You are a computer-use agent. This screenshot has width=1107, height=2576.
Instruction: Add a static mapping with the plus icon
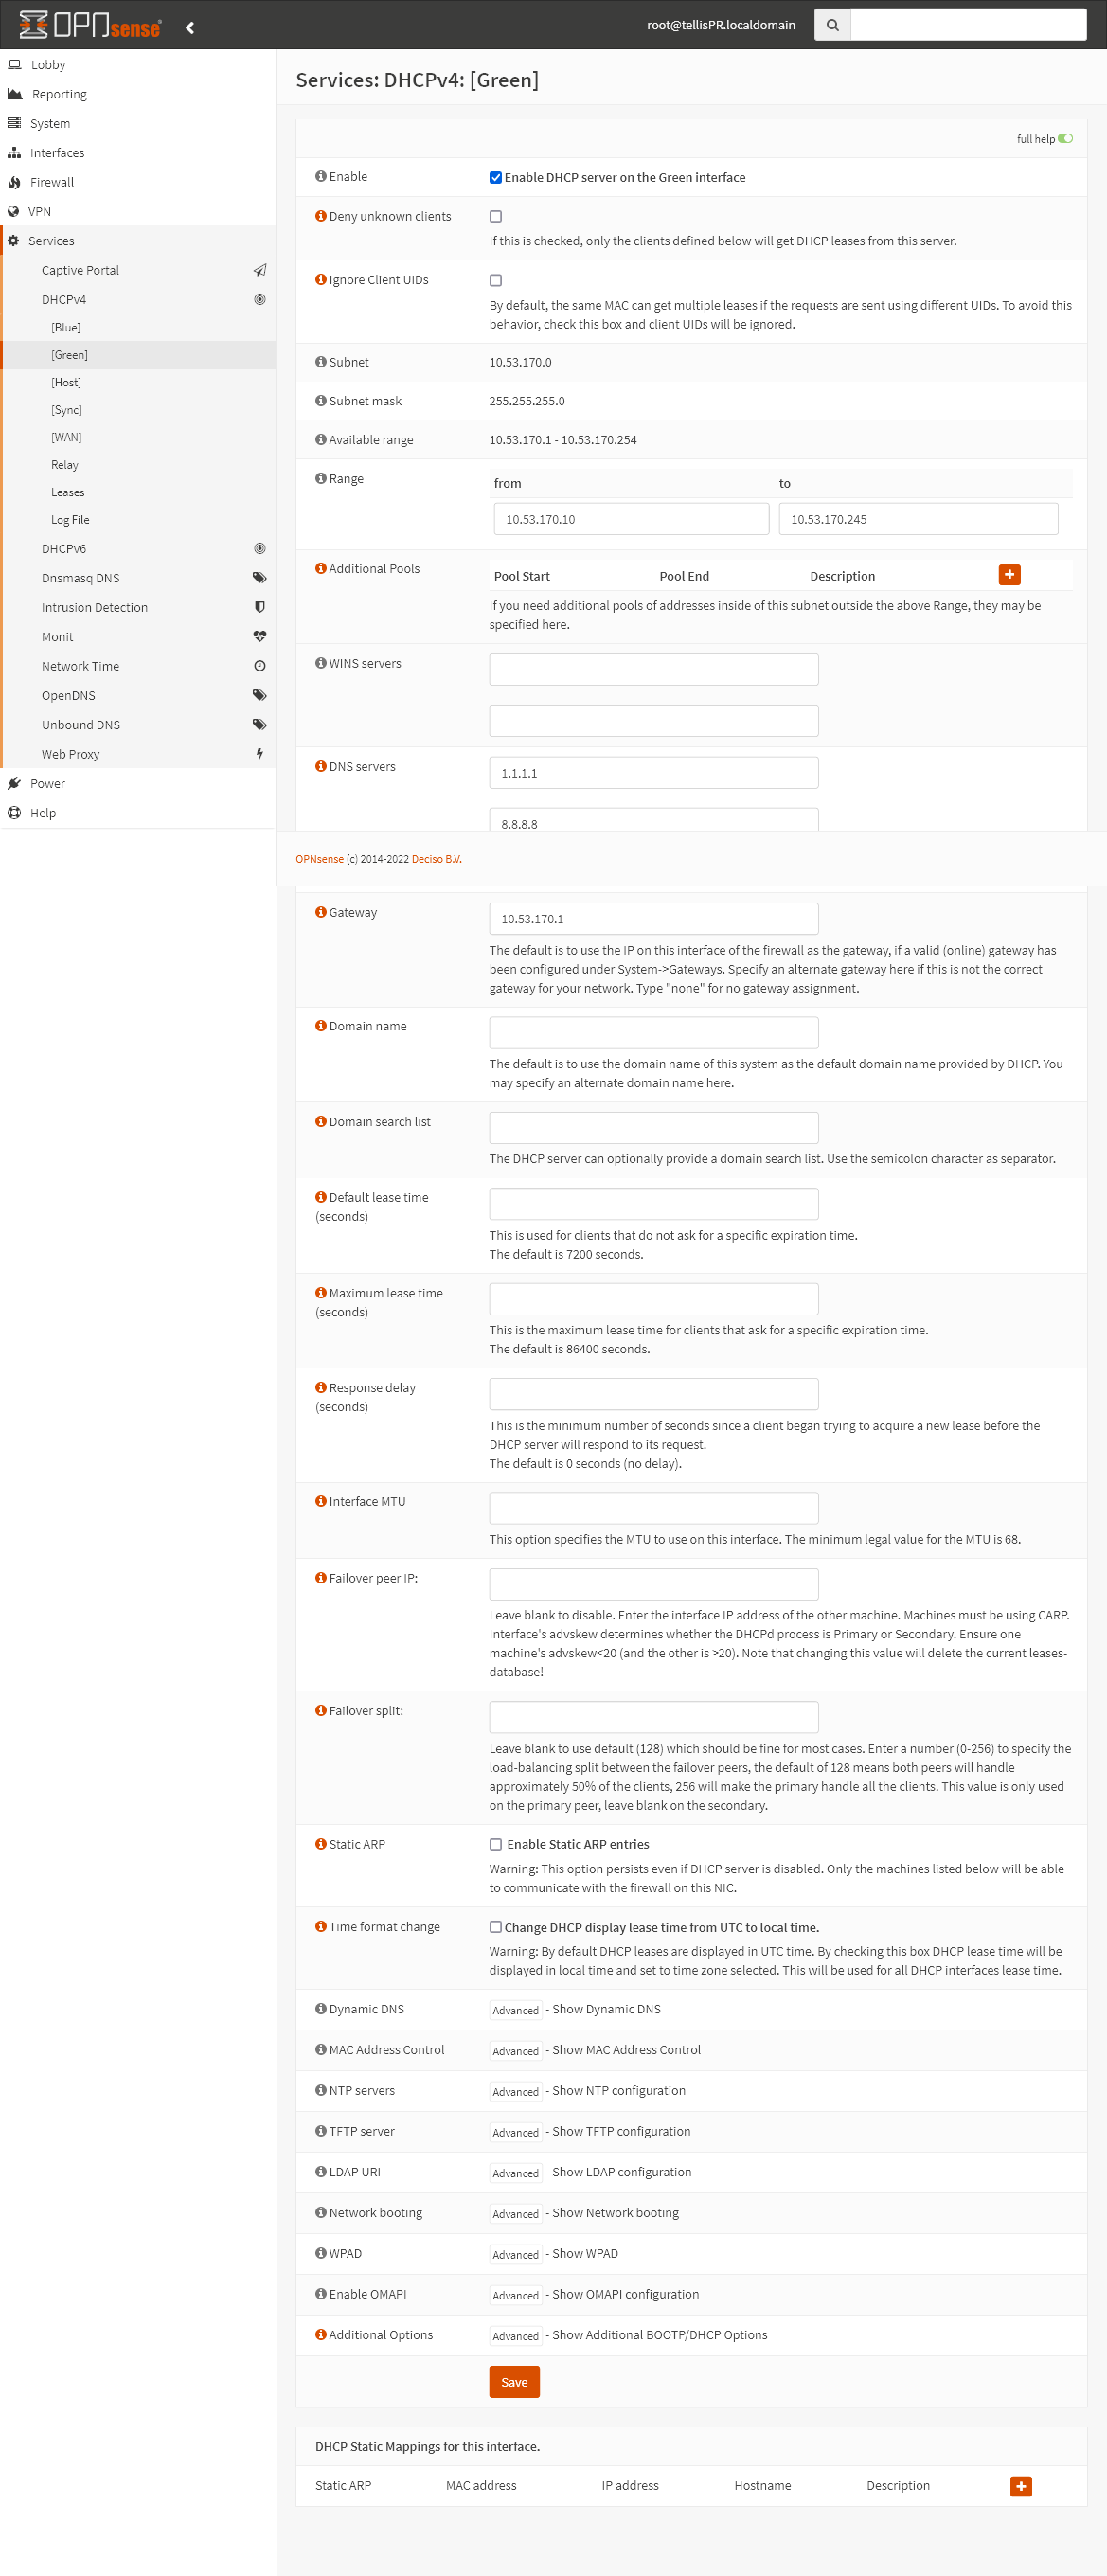tap(1021, 2486)
